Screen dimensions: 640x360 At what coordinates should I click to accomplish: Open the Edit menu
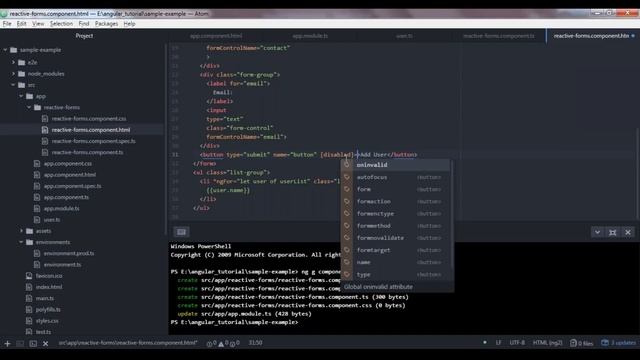point(21,24)
